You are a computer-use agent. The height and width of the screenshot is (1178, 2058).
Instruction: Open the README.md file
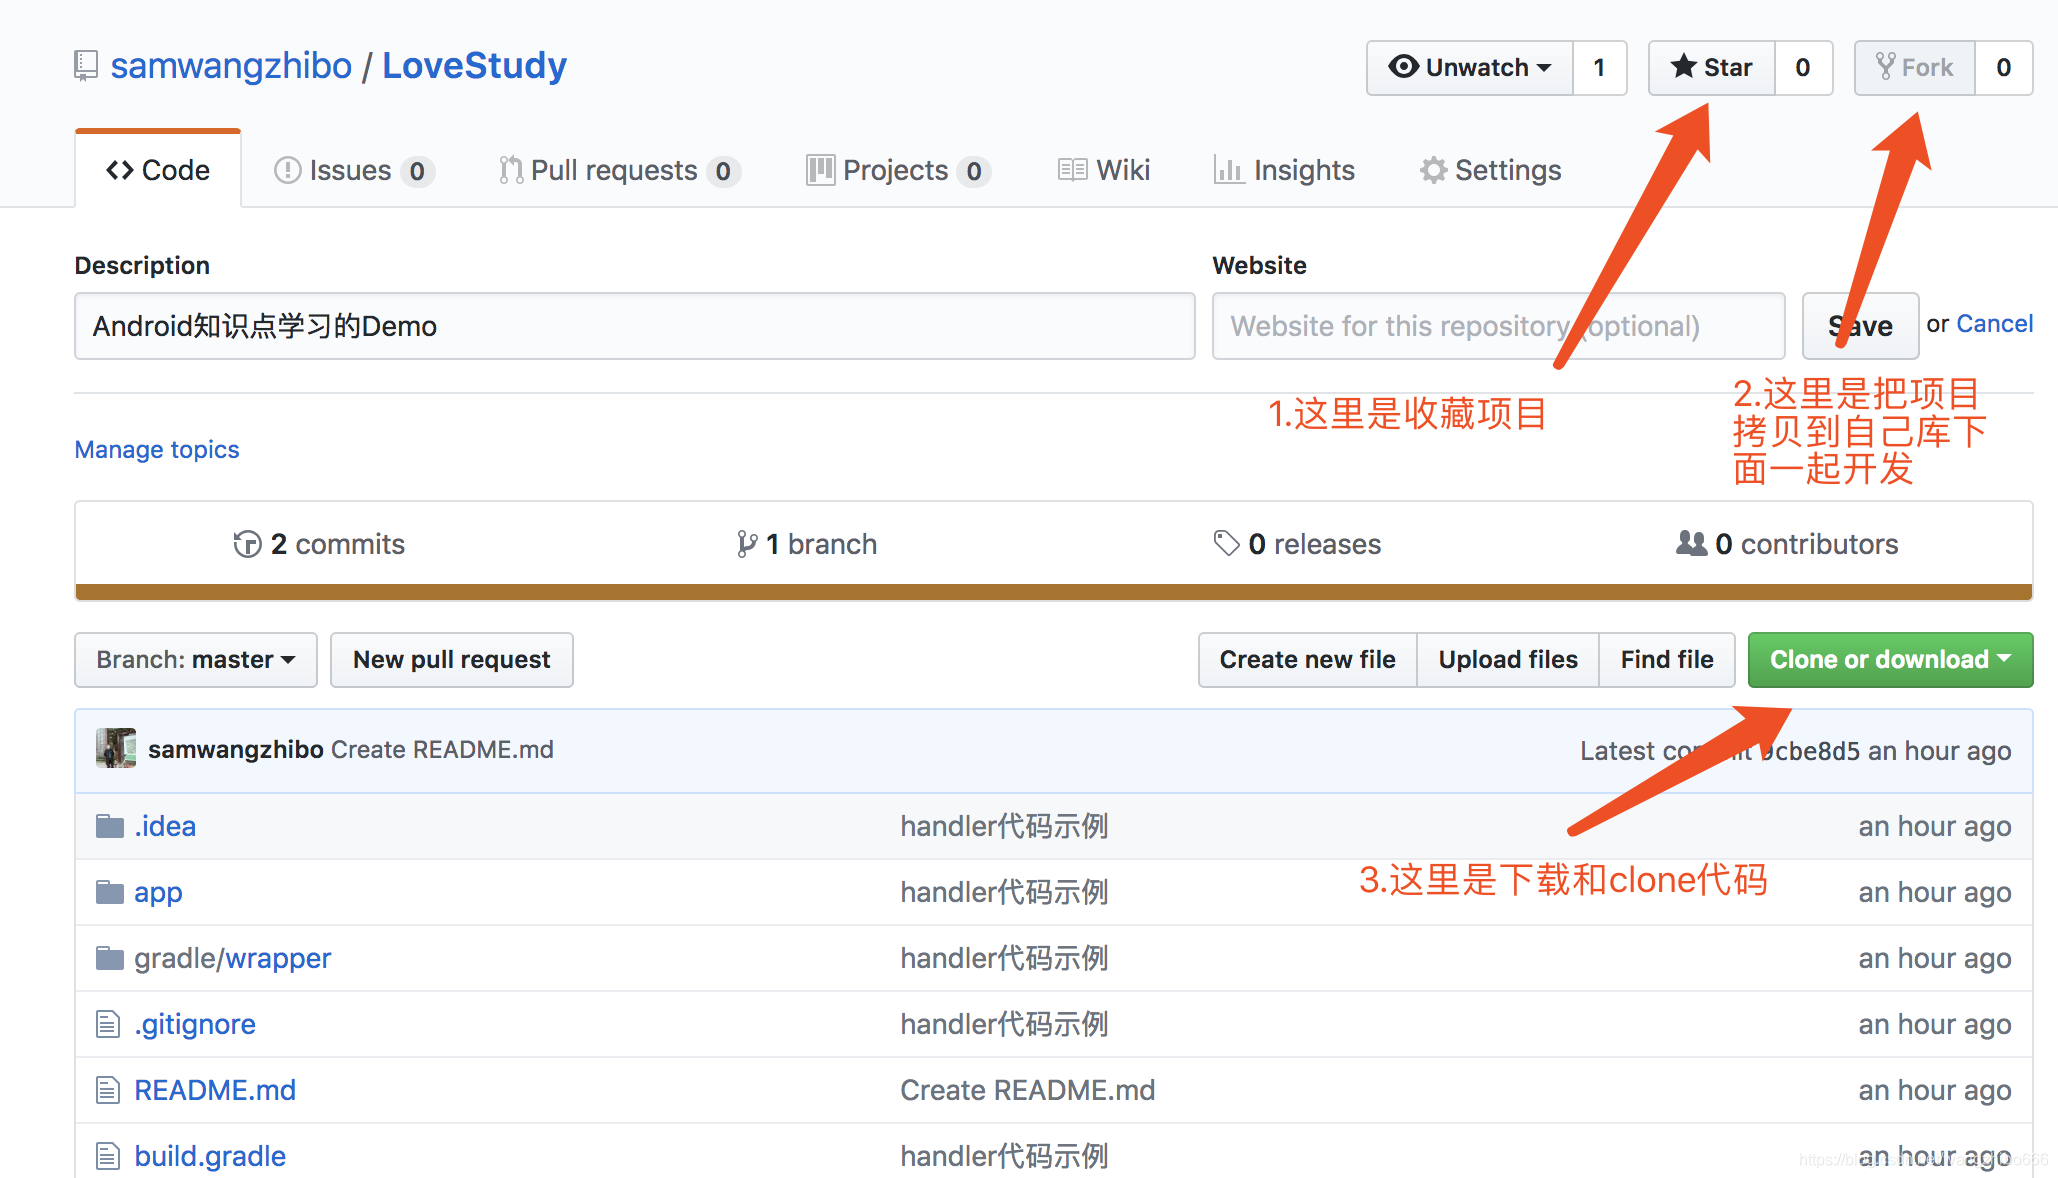(x=215, y=1090)
